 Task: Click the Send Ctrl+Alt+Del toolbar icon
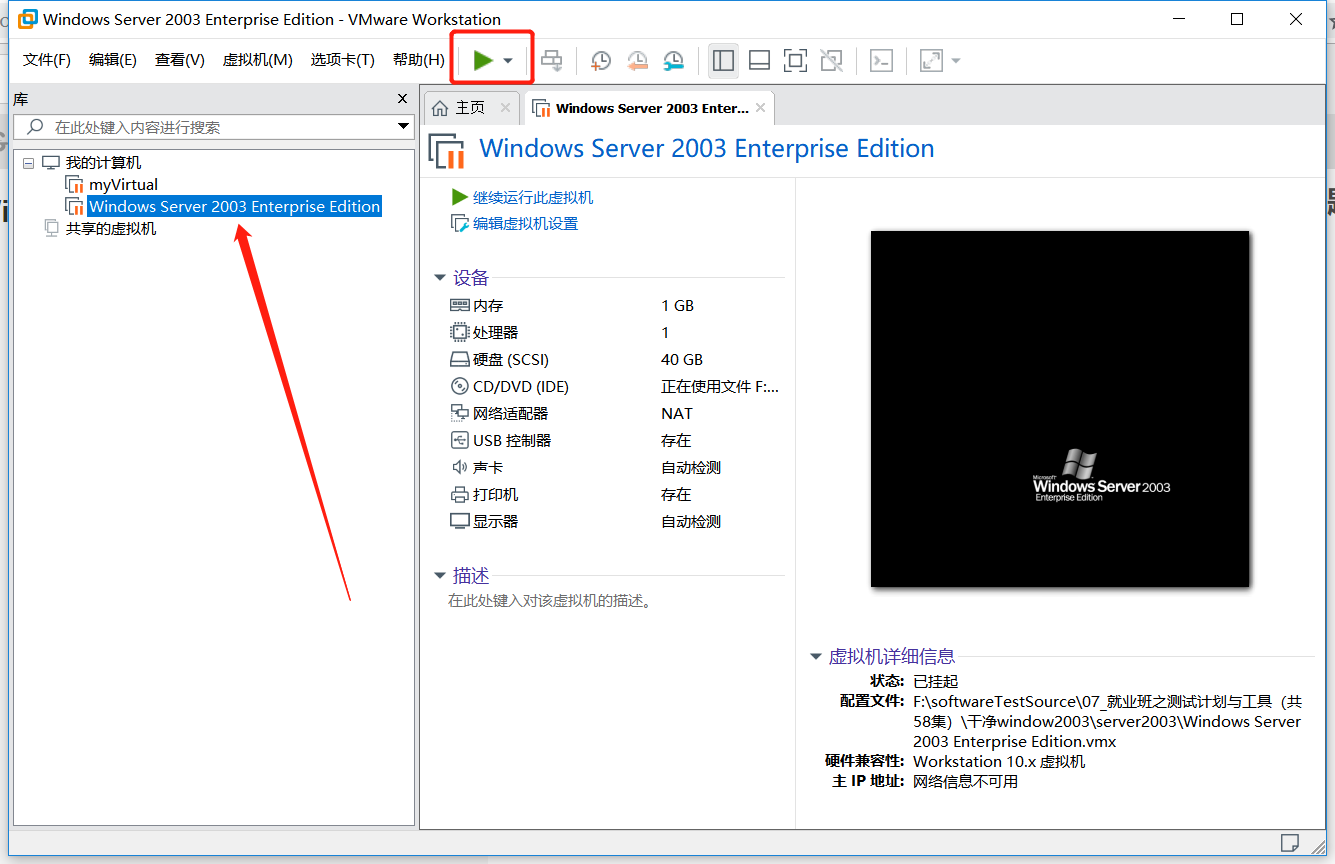click(552, 61)
